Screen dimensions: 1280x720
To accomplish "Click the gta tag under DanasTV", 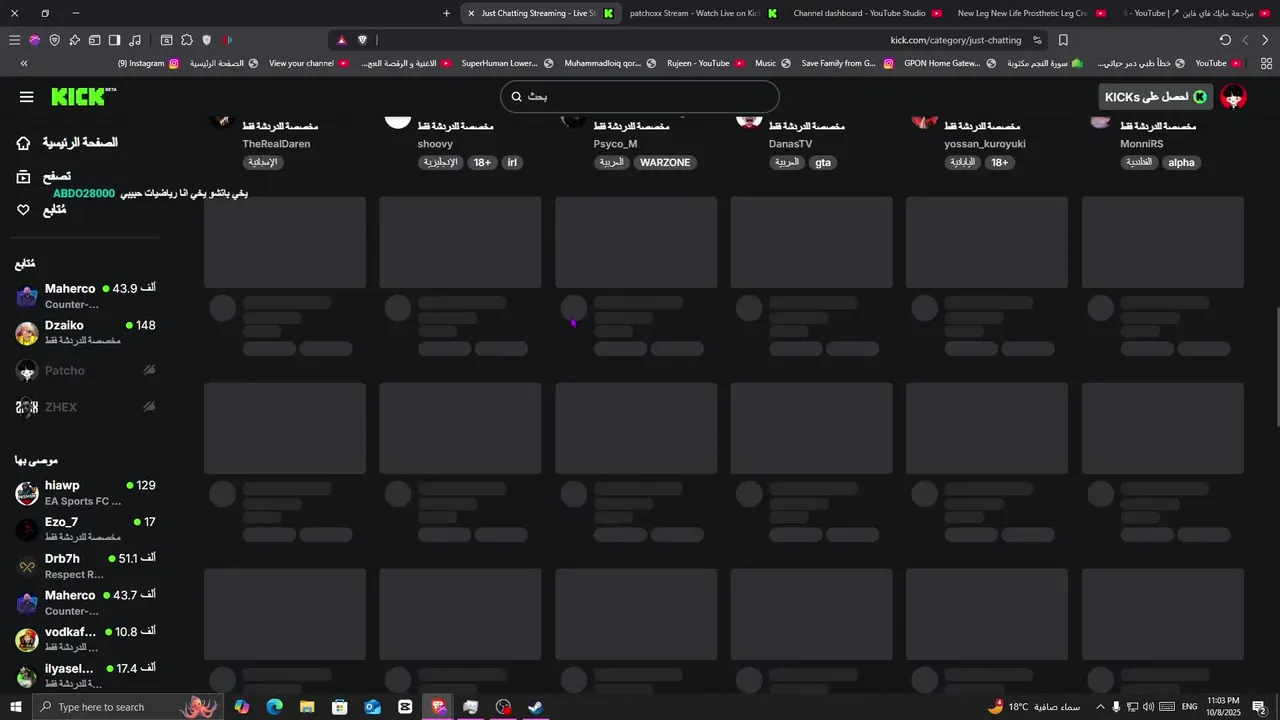I will coord(823,162).
